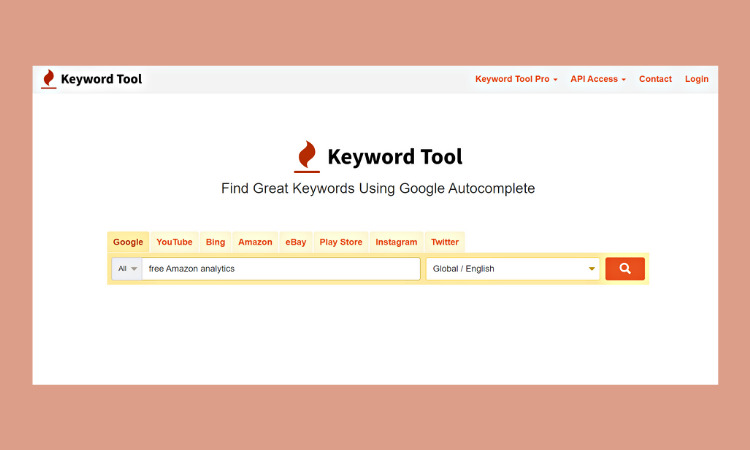Select the Amazon tab

coord(255,242)
